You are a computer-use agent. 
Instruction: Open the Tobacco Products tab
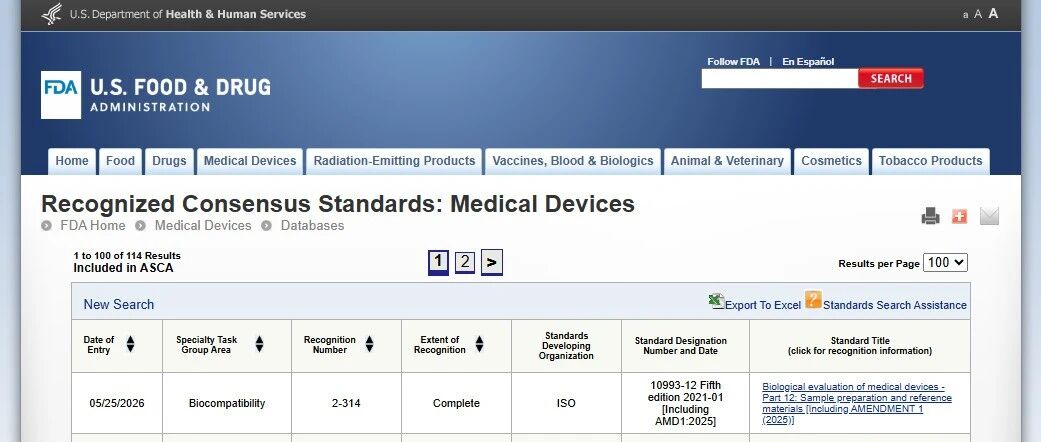coord(930,161)
